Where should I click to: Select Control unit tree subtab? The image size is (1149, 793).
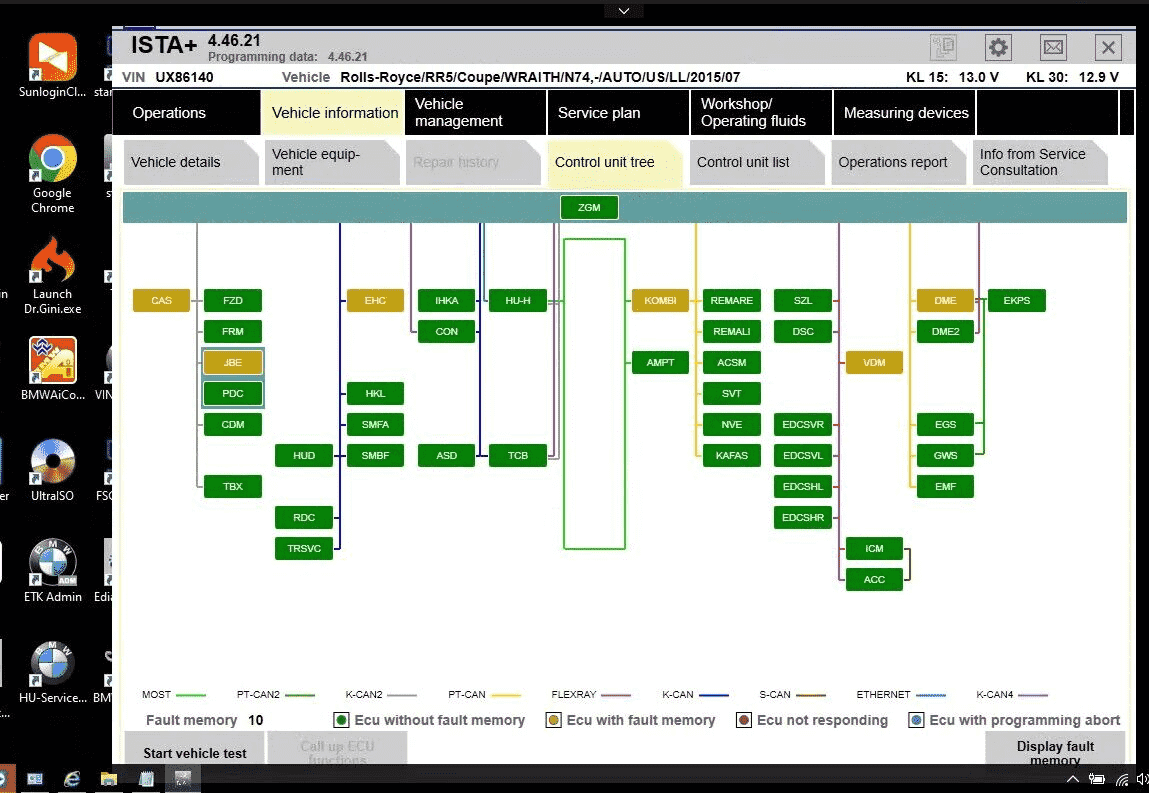click(x=615, y=162)
